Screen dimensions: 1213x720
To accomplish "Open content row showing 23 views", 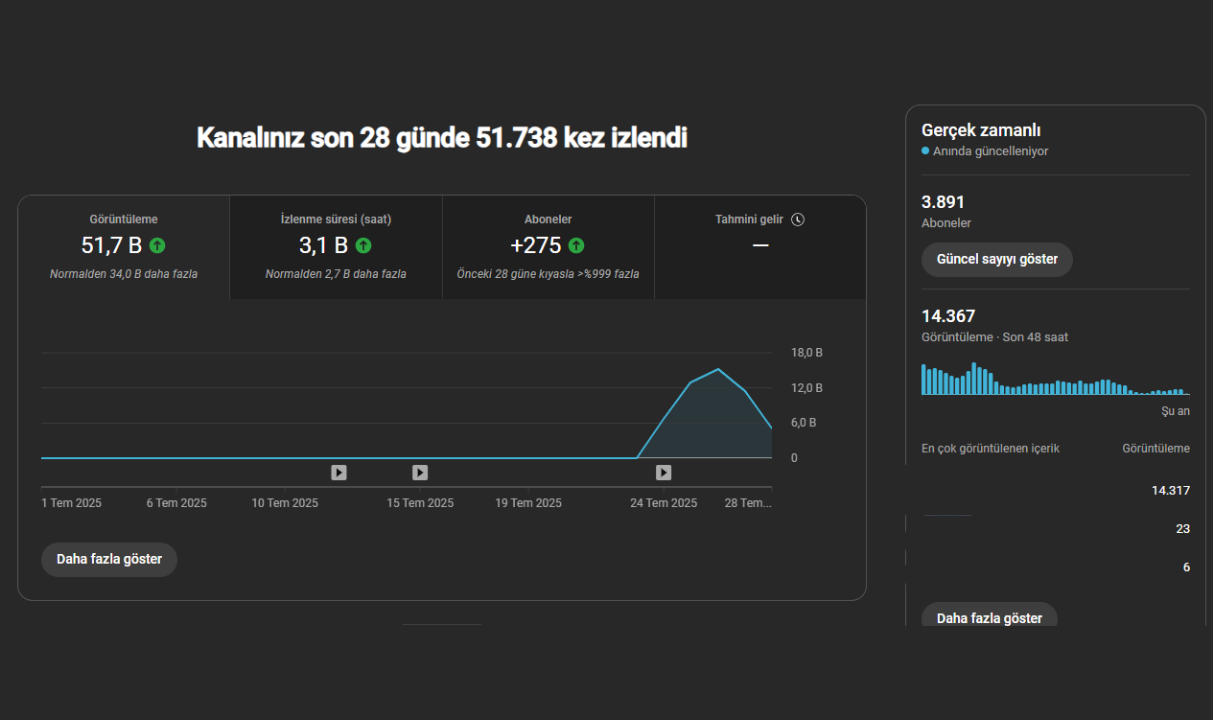I will click(x=1056, y=529).
